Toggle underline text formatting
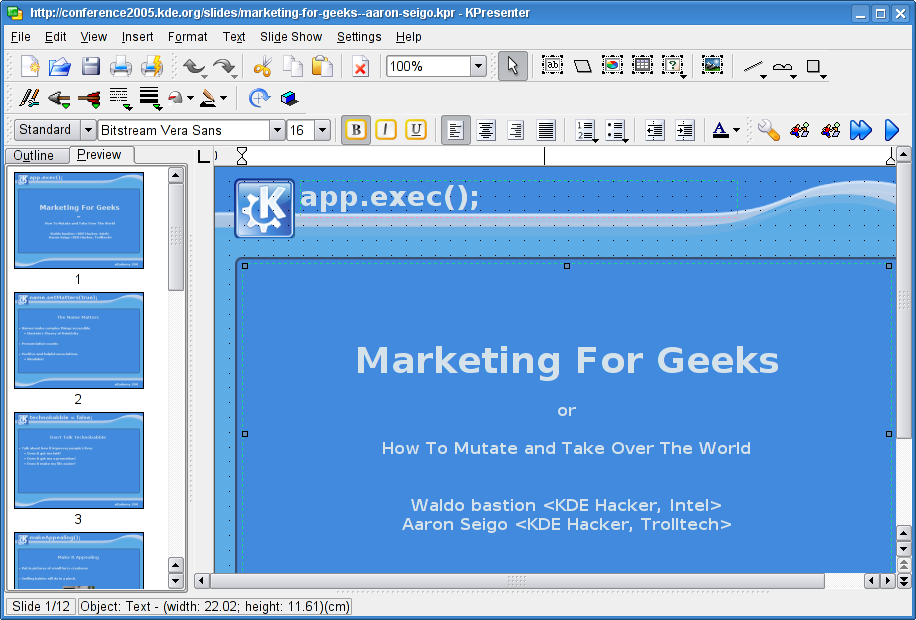Image resolution: width=916 pixels, height=620 pixels. [416, 130]
